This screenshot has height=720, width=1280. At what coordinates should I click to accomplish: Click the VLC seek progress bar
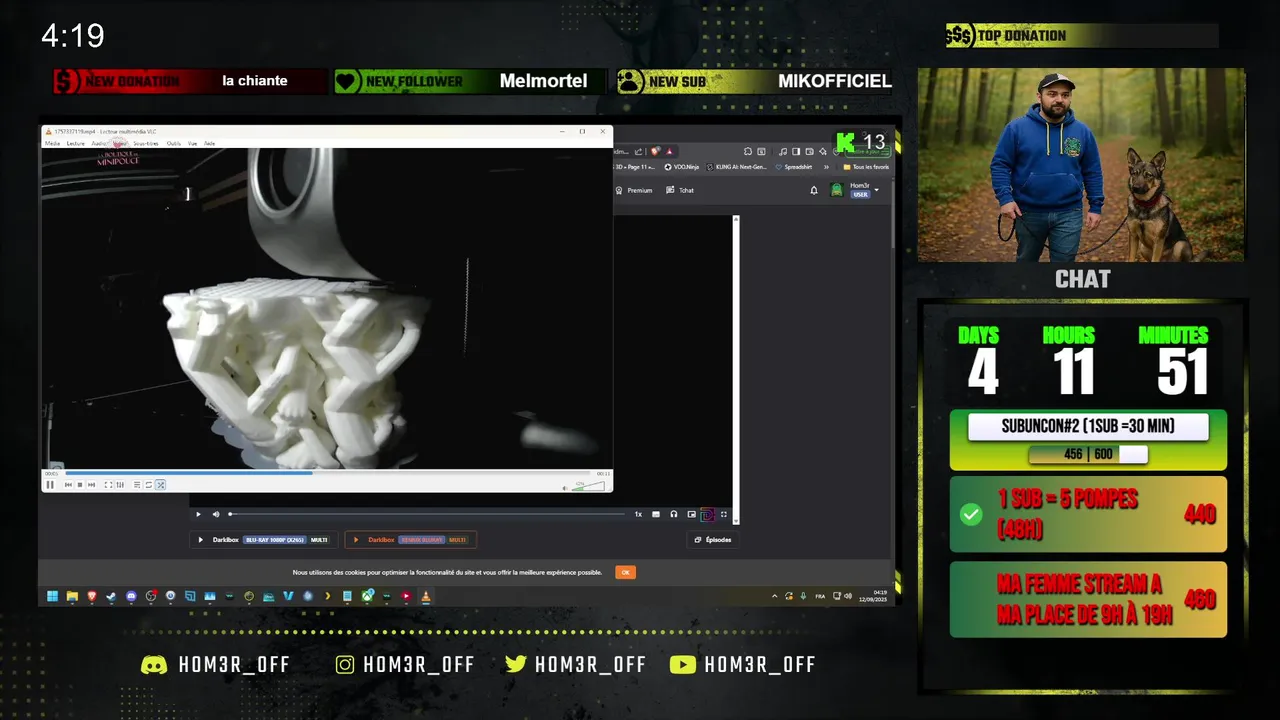pyautogui.click(x=330, y=473)
